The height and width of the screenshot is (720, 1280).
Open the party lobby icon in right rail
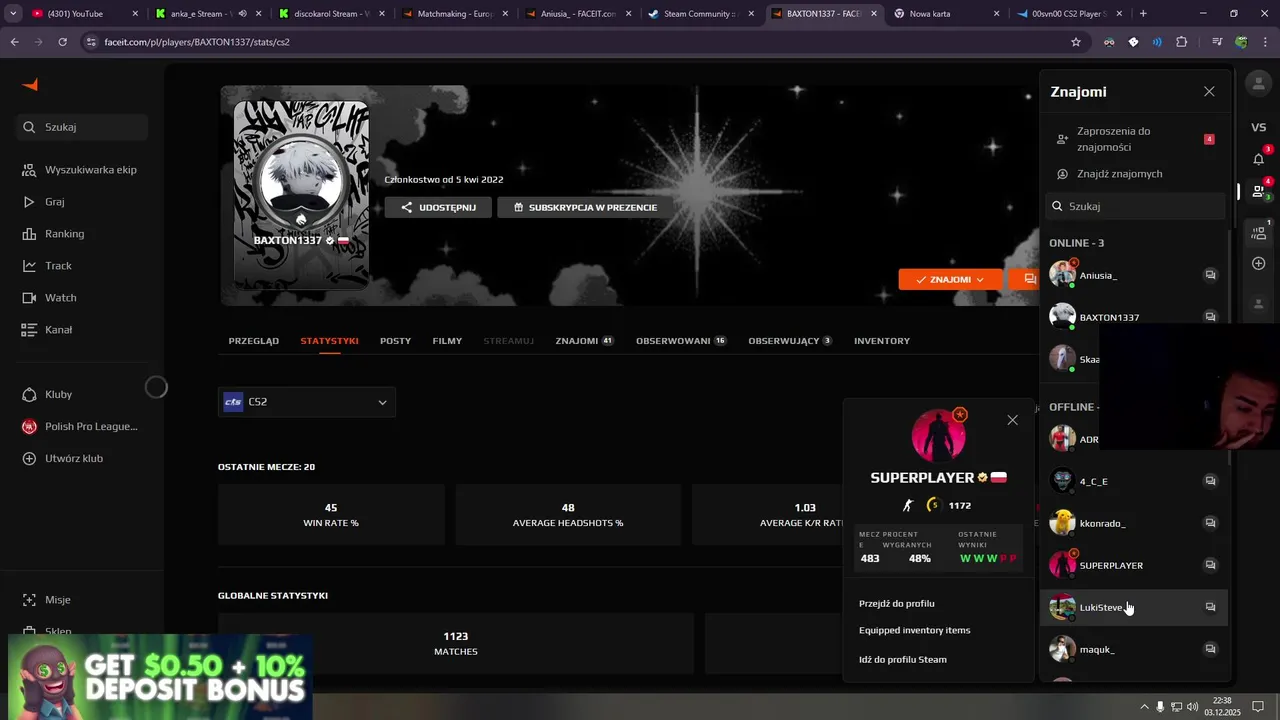[1259, 232]
